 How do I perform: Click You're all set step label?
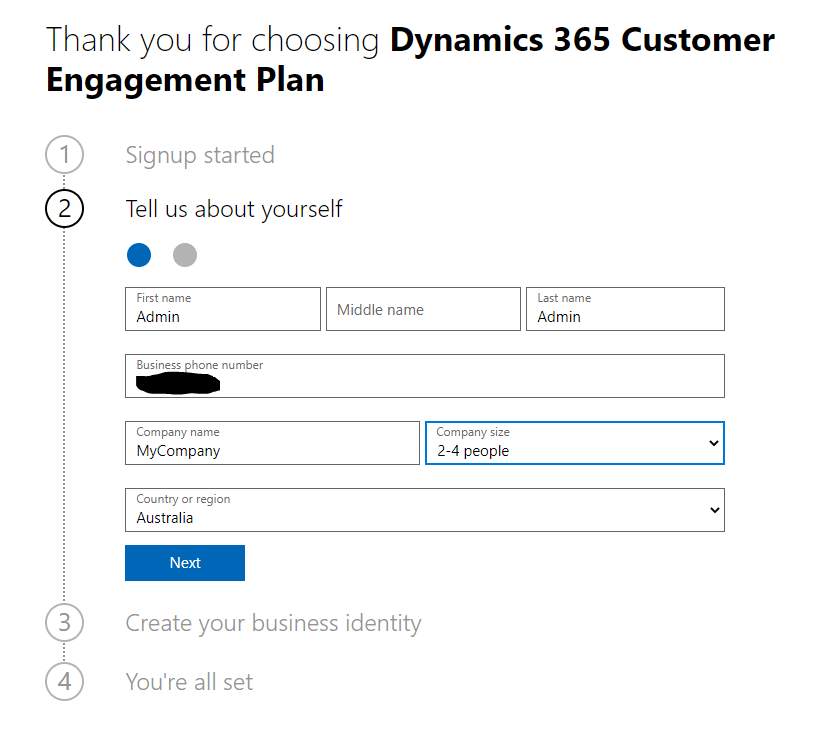[x=189, y=682]
